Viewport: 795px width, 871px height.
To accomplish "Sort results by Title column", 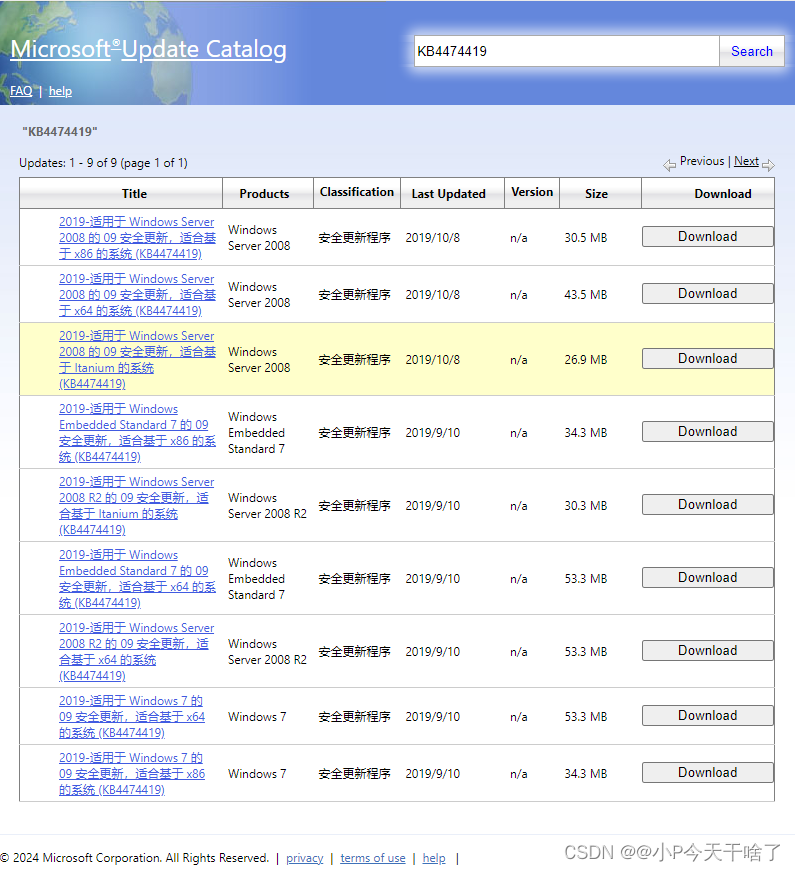I will (134, 193).
